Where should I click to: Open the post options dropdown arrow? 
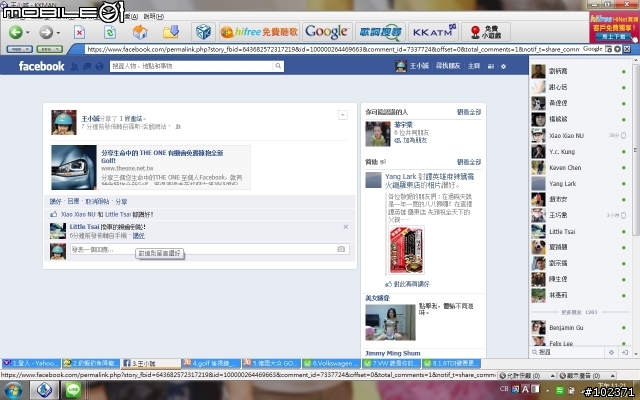coord(343,115)
